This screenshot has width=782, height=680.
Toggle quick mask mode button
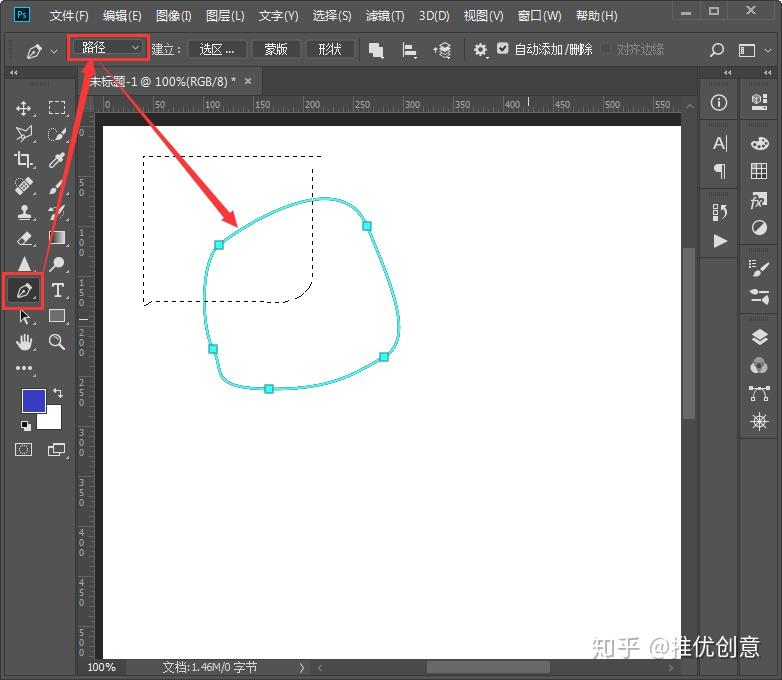(x=23, y=450)
